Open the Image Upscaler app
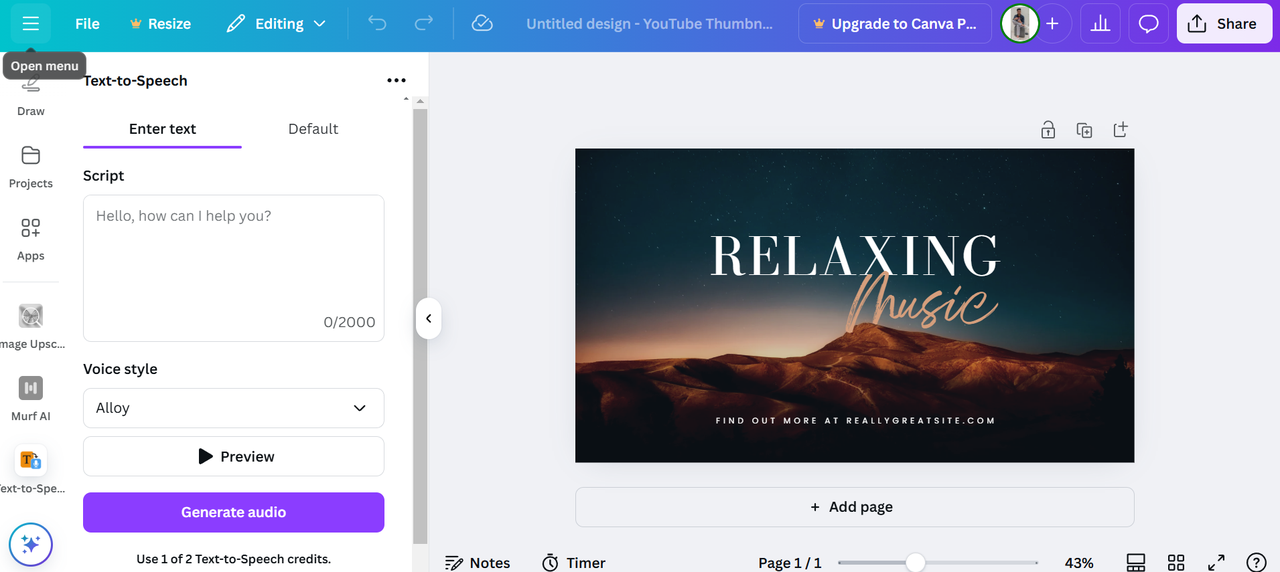 [31, 327]
